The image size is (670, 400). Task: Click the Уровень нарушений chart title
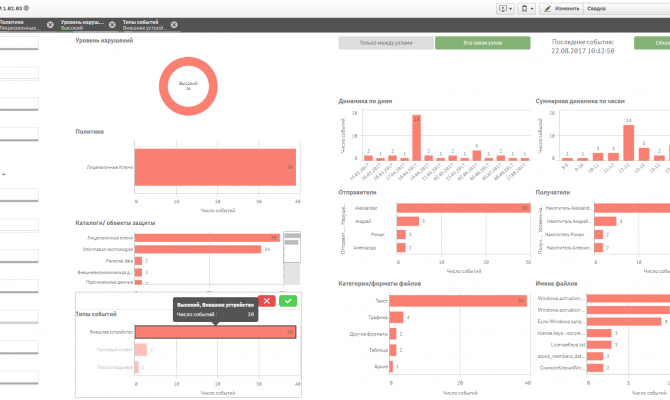point(104,41)
